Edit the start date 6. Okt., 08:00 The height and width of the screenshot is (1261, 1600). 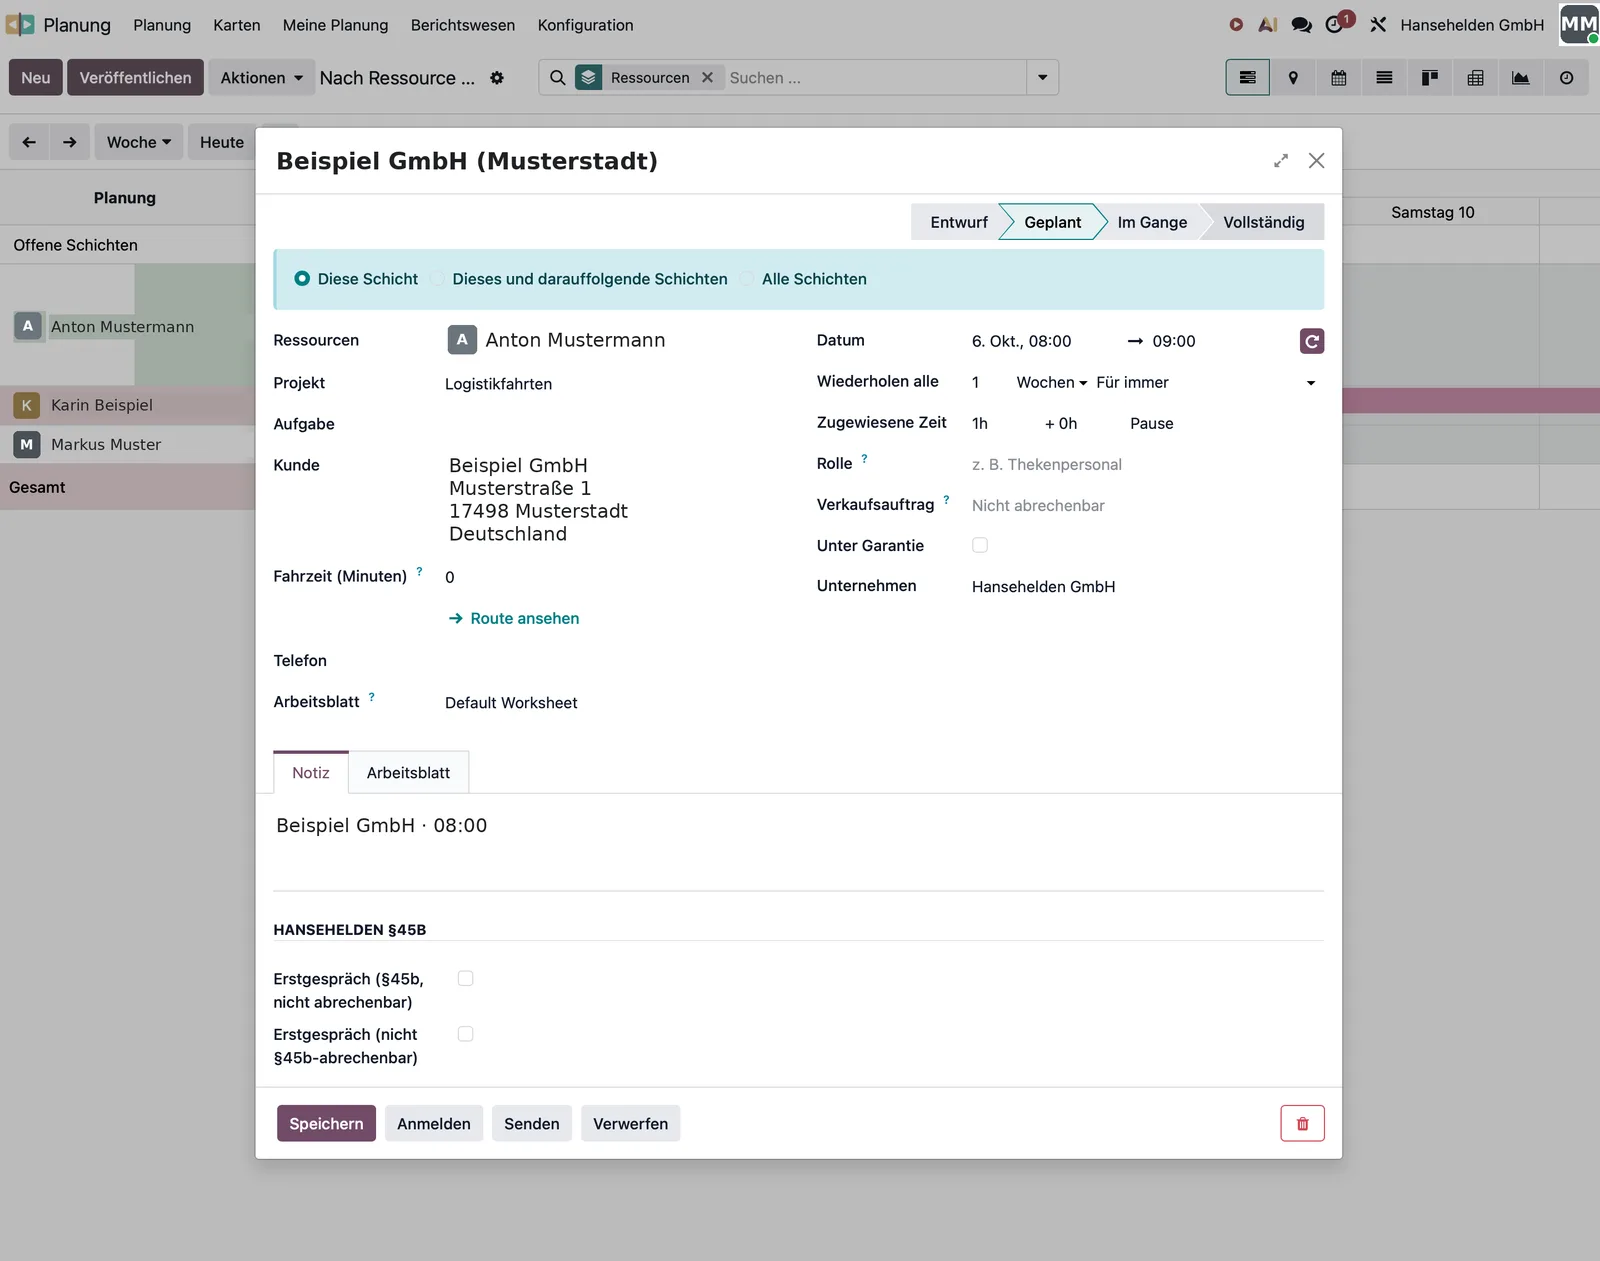[x=1021, y=341]
